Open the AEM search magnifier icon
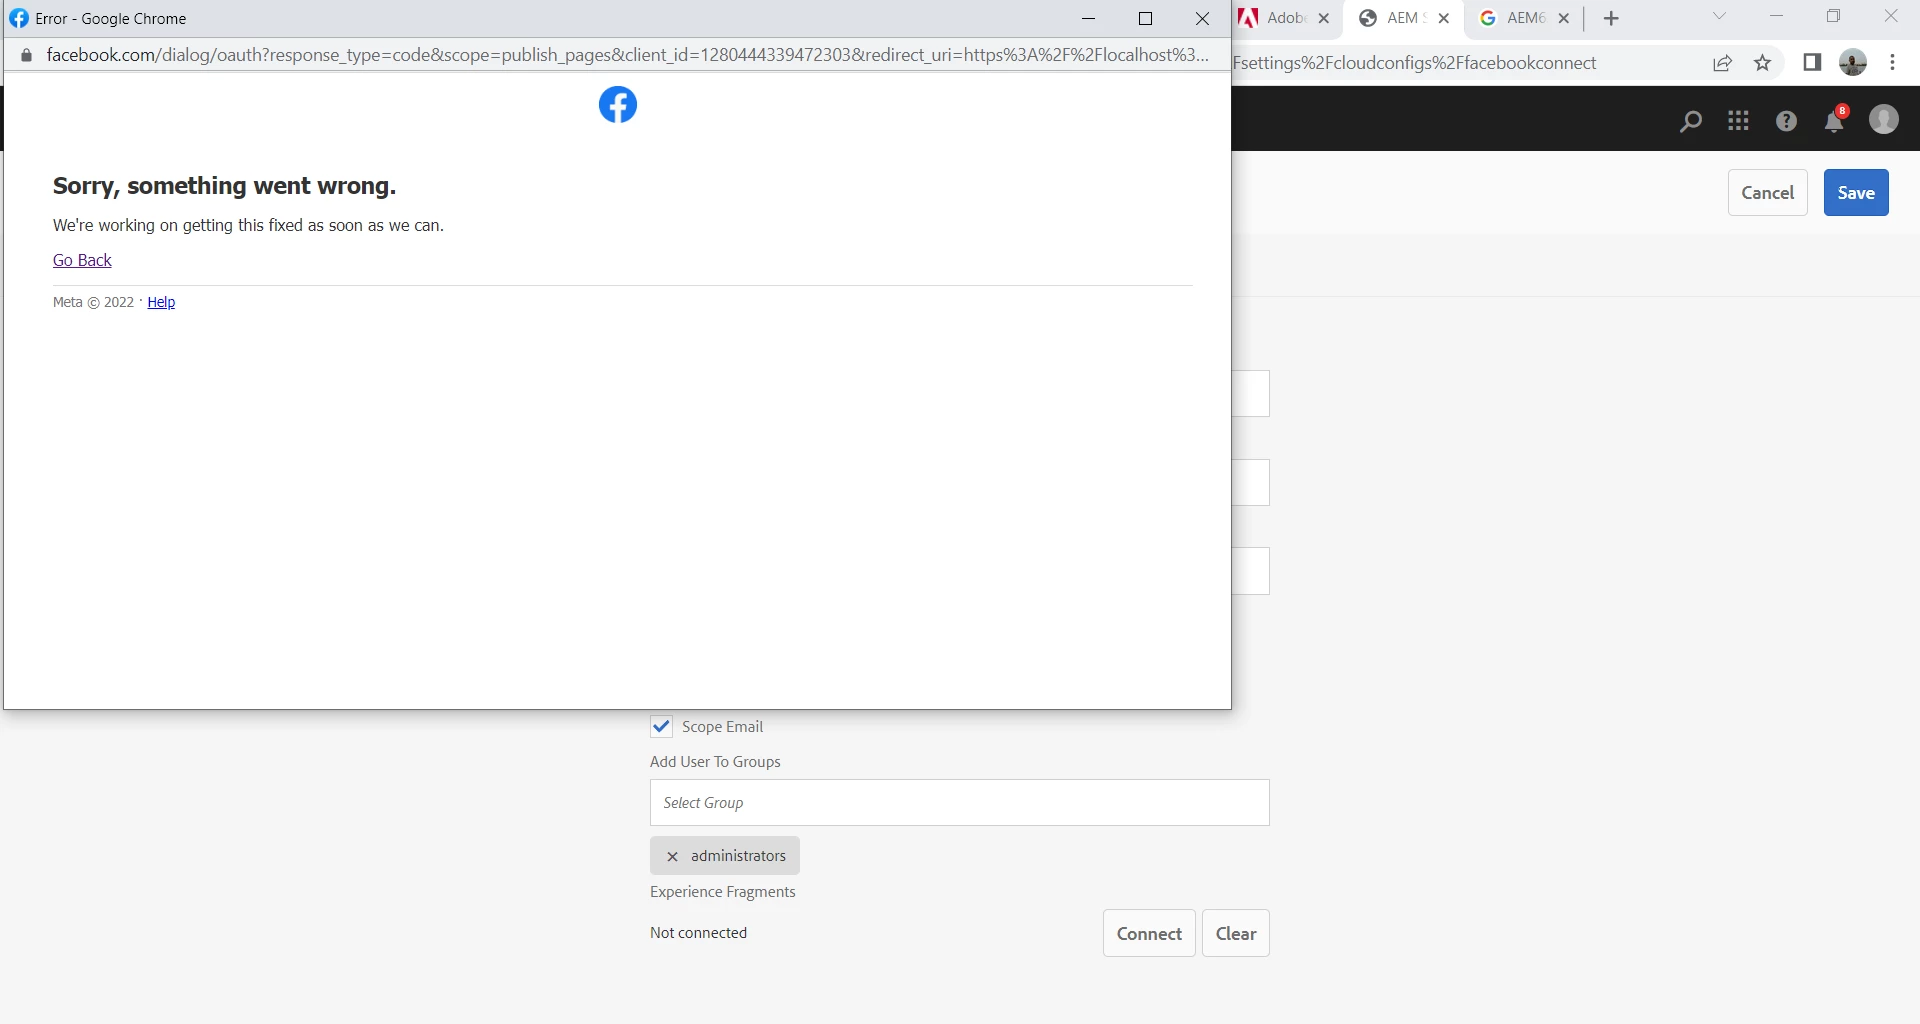Image resolution: width=1920 pixels, height=1024 pixels. tap(1690, 121)
